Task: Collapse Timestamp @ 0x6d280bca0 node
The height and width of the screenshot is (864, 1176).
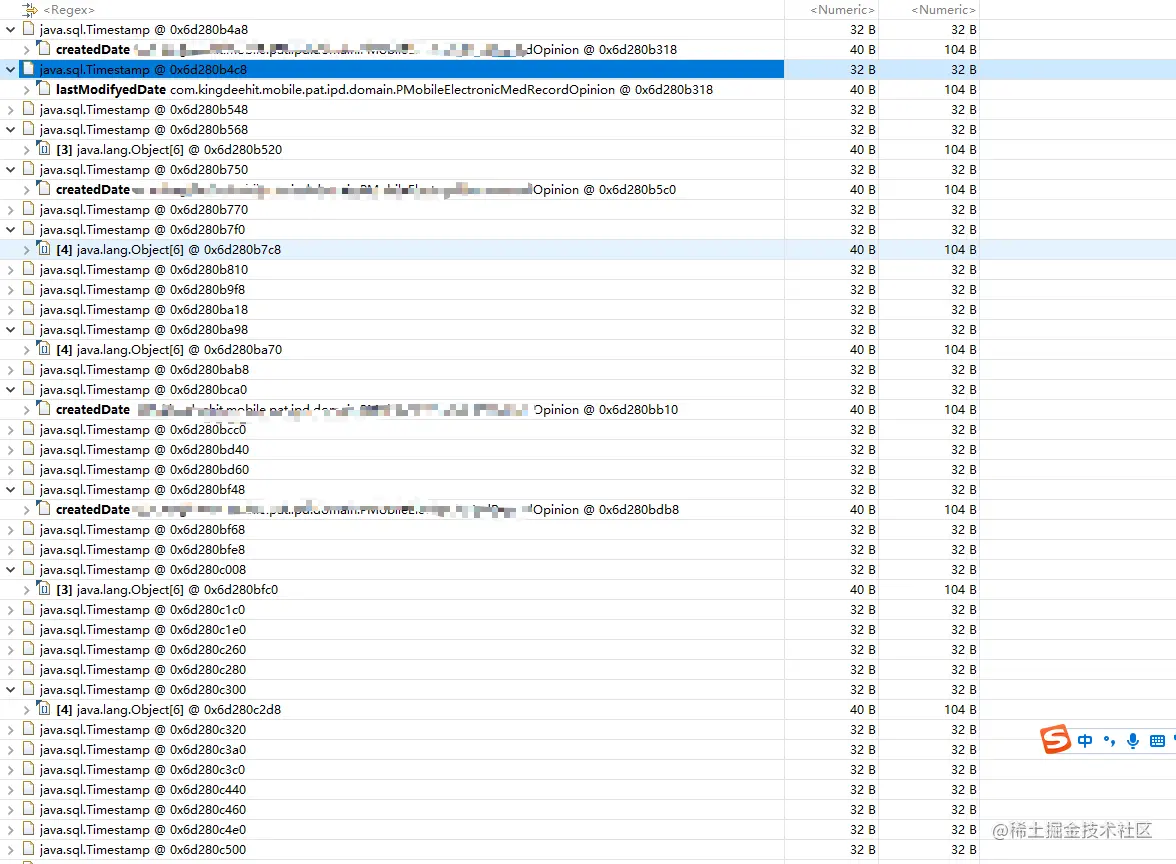Action: [10, 390]
